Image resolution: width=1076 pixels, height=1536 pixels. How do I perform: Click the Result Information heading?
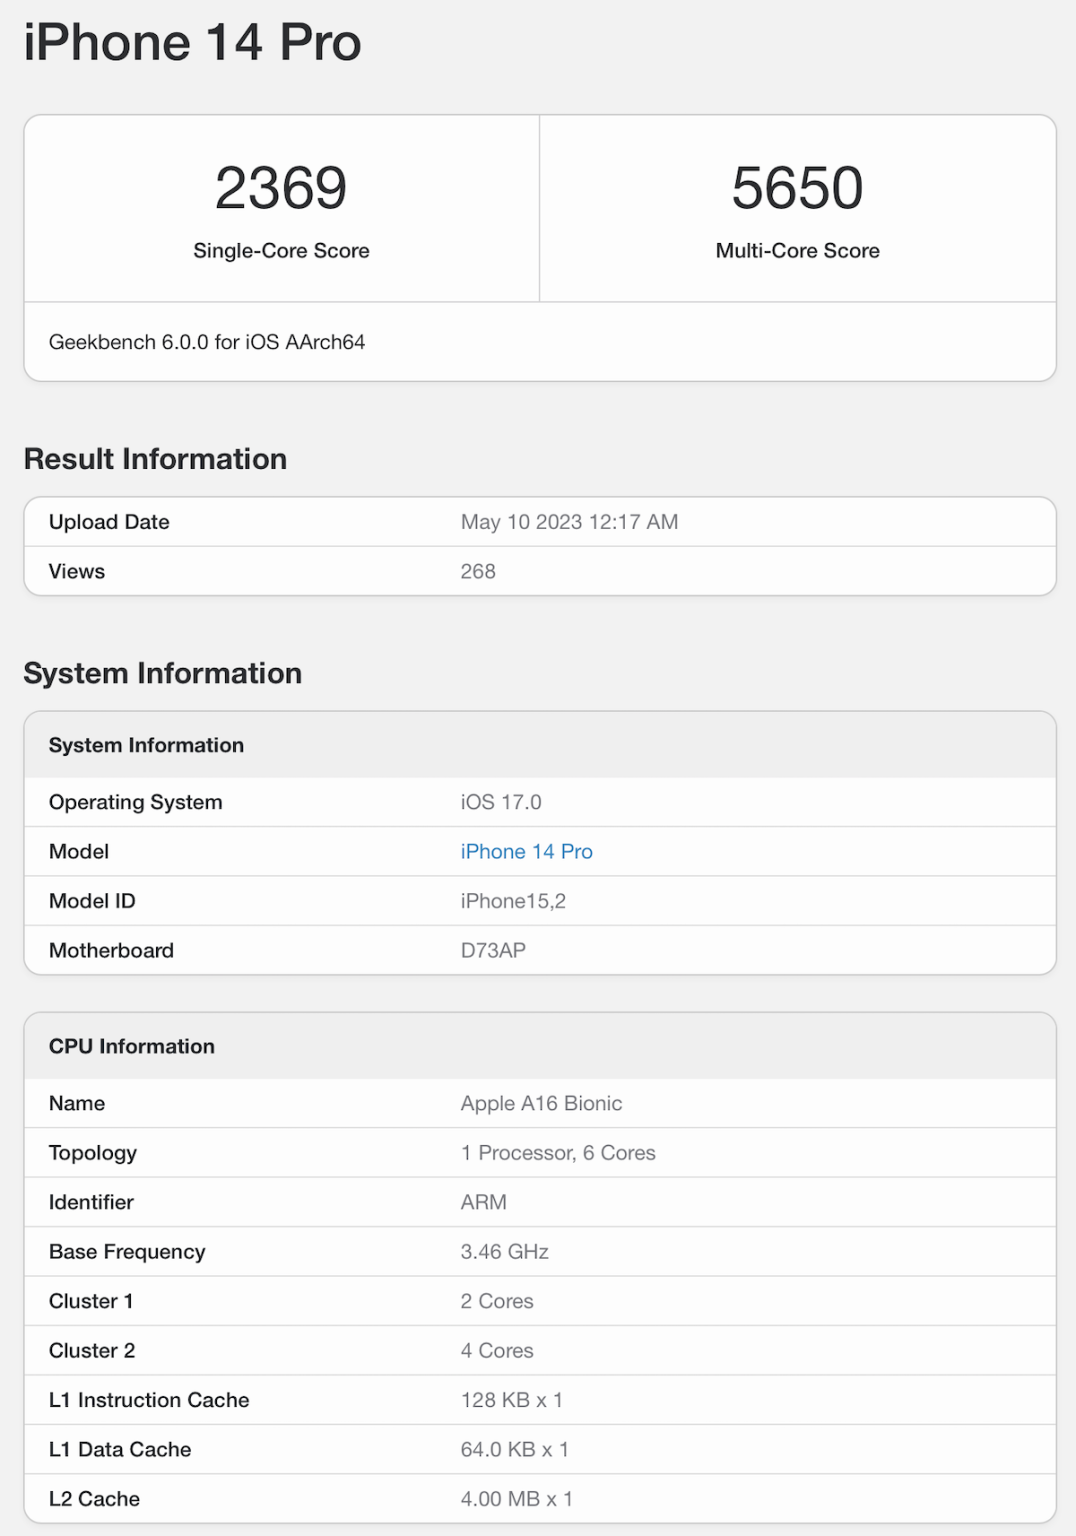(x=155, y=458)
